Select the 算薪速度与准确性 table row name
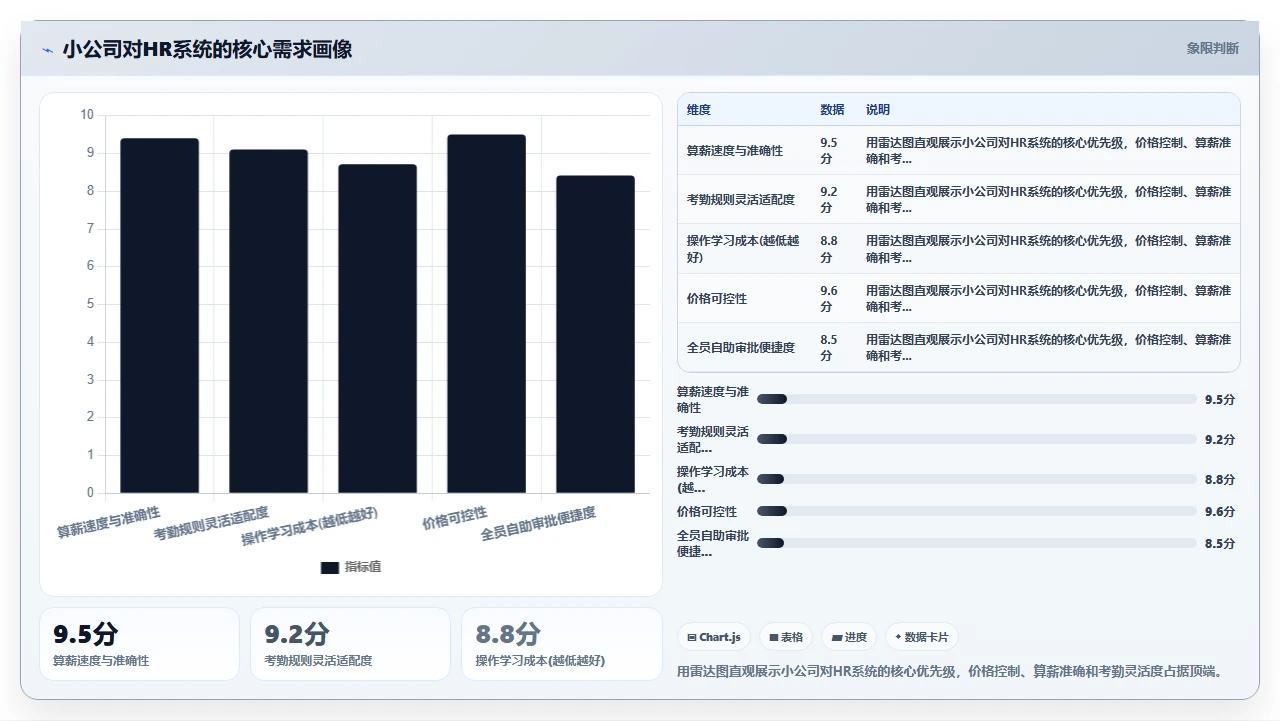The image size is (1280, 721). pyautogui.click(x=735, y=151)
